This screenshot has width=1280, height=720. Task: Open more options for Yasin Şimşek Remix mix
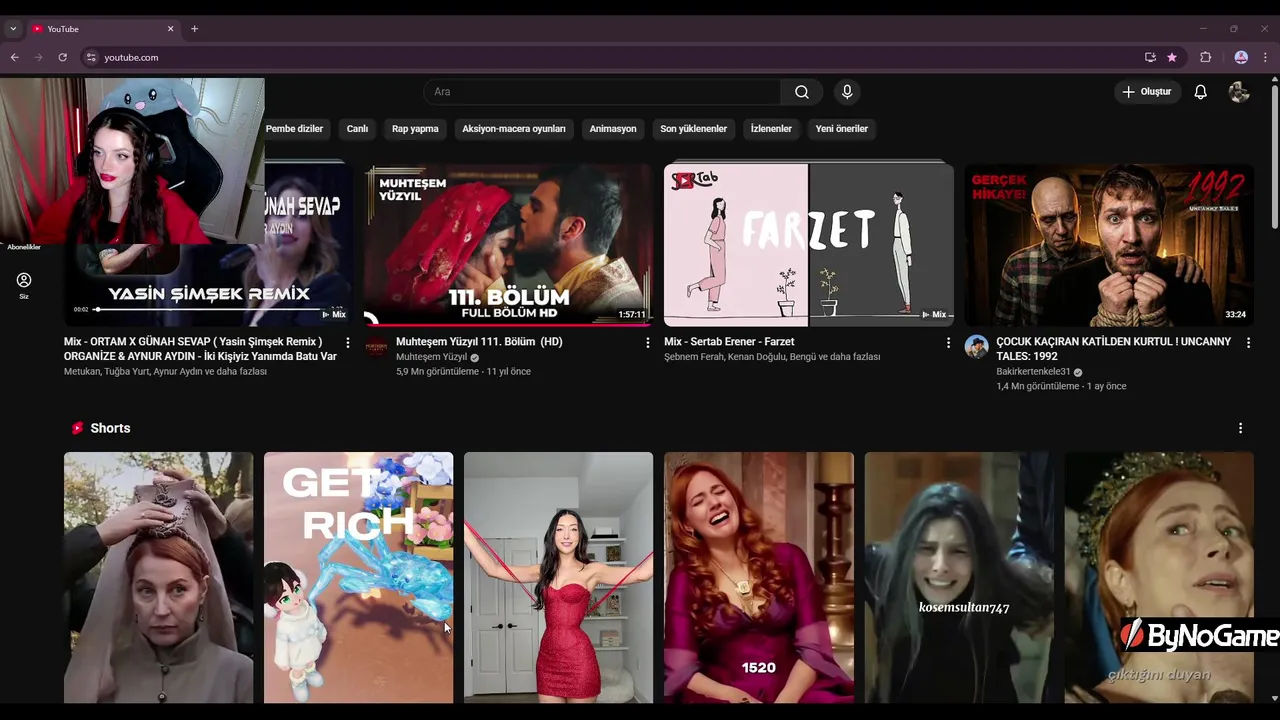(x=348, y=343)
